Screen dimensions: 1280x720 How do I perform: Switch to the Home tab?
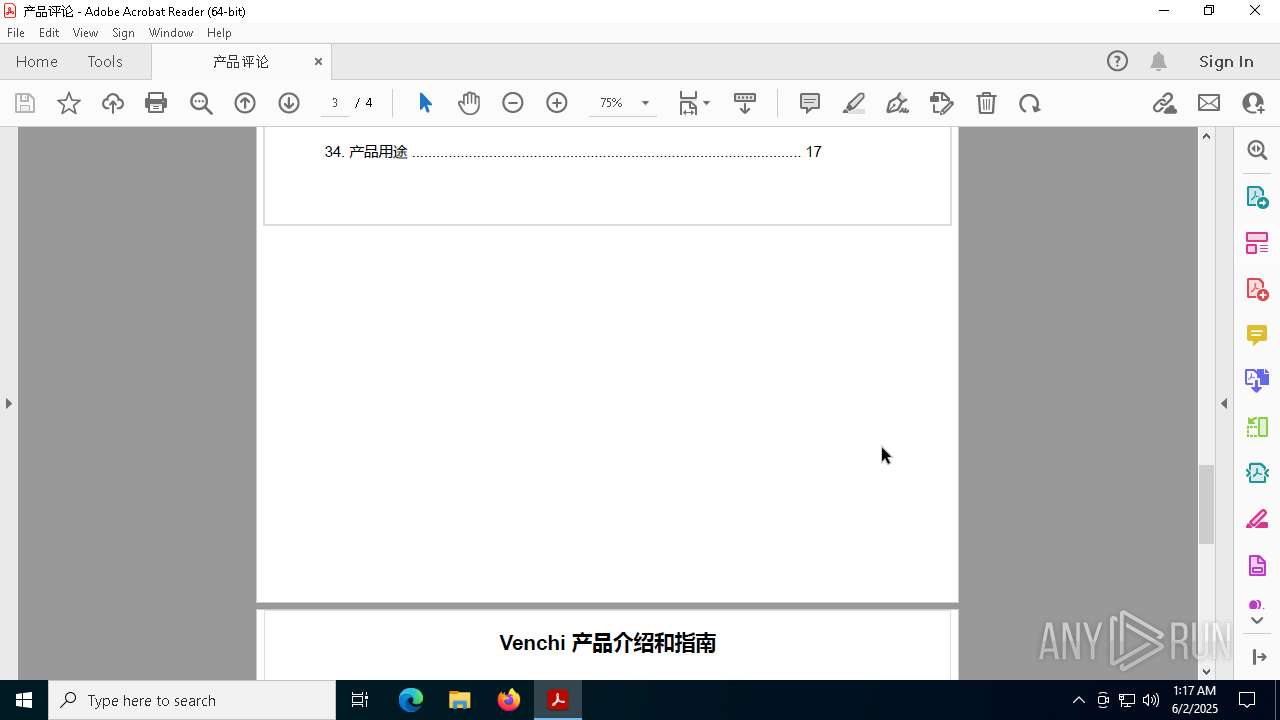click(37, 61)
